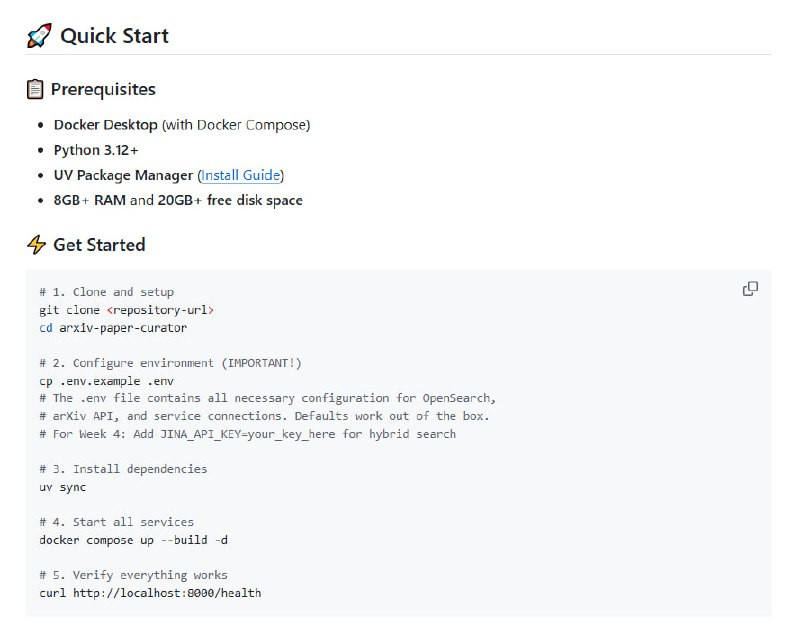This screenshot has width=800, height=625.
Task: Open the Install Guide link
Action: click(x=241, y=175)
